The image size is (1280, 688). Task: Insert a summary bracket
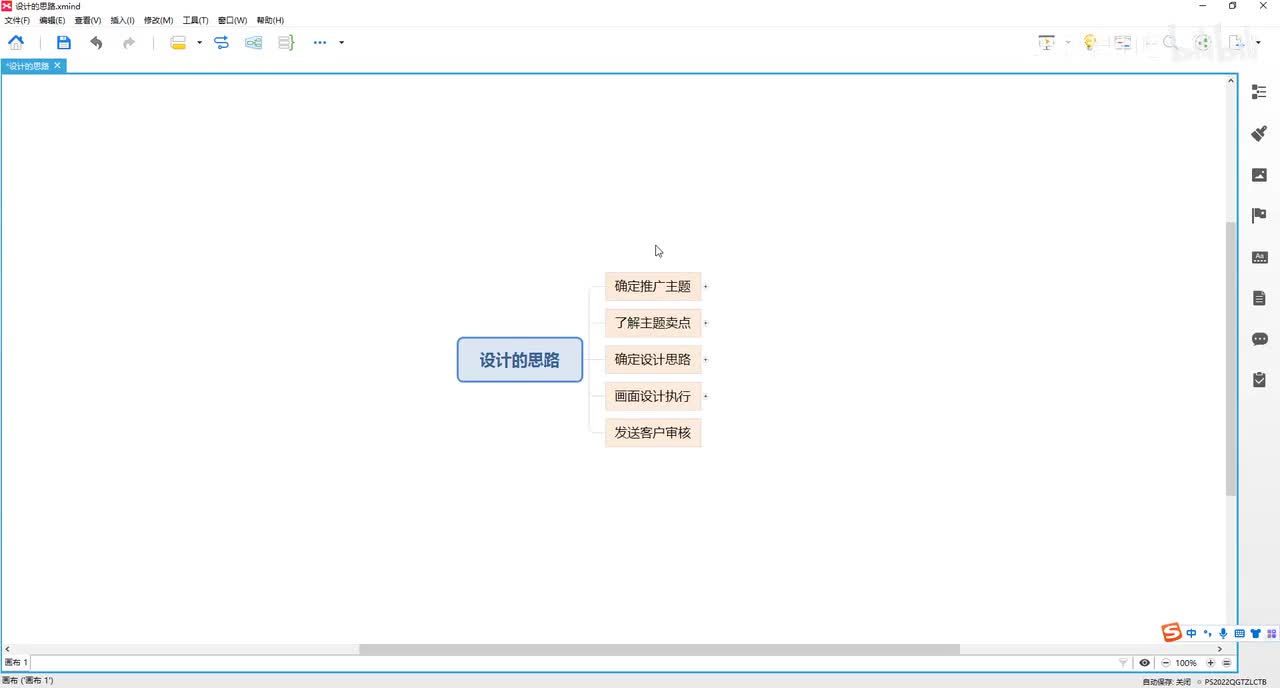286,42
